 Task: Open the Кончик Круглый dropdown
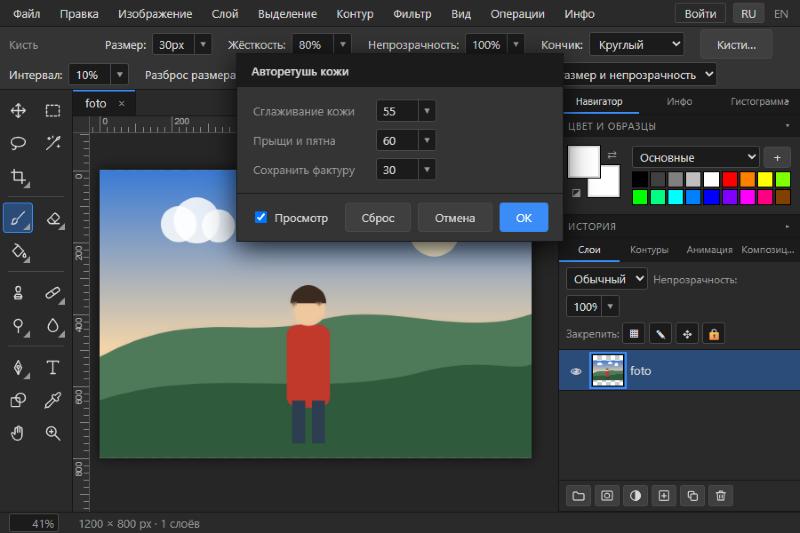tap(636, 44)
